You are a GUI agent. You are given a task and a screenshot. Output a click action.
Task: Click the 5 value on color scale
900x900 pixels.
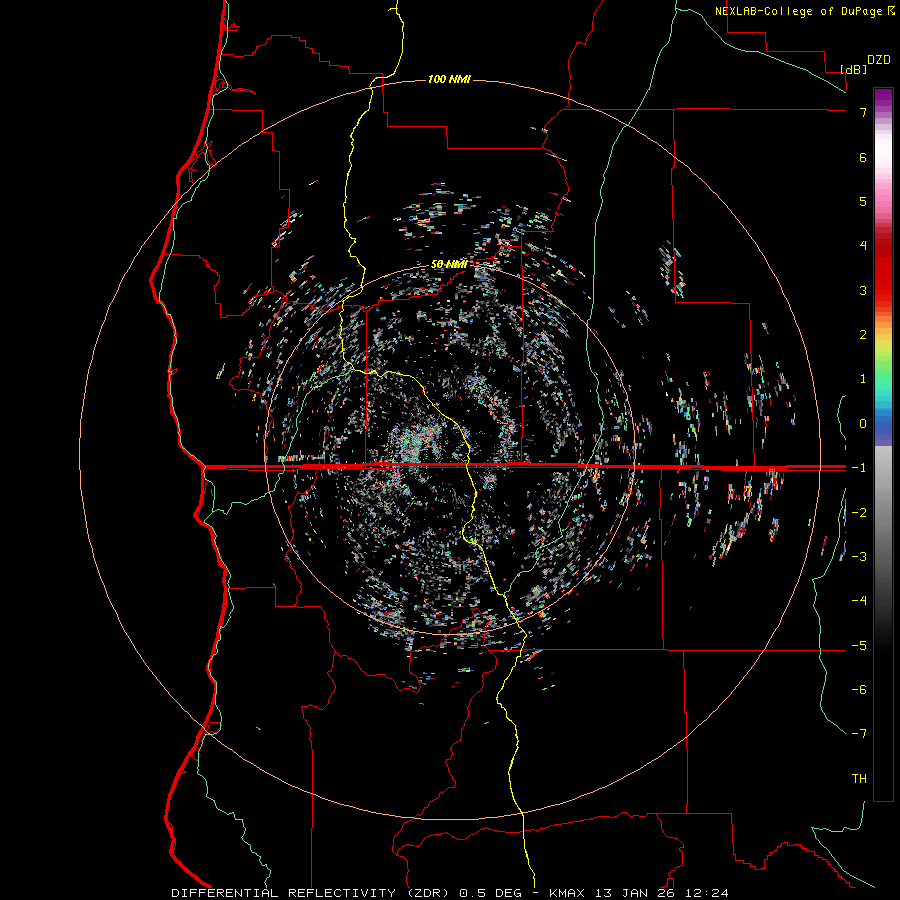coord(863,201)
